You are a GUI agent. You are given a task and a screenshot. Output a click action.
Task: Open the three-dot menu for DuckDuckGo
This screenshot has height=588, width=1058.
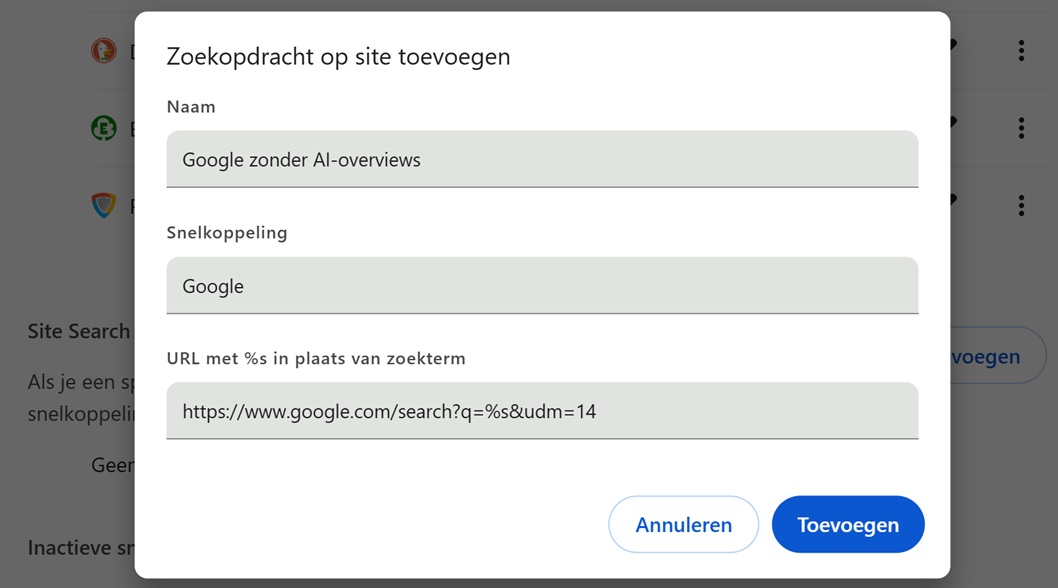tap(1021, 50)
